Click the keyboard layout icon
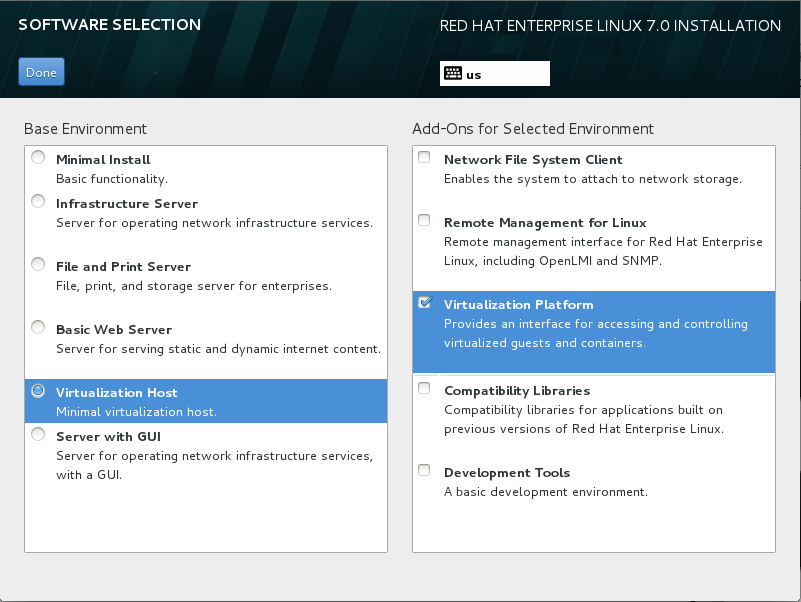801x602 pixels. 453,73
